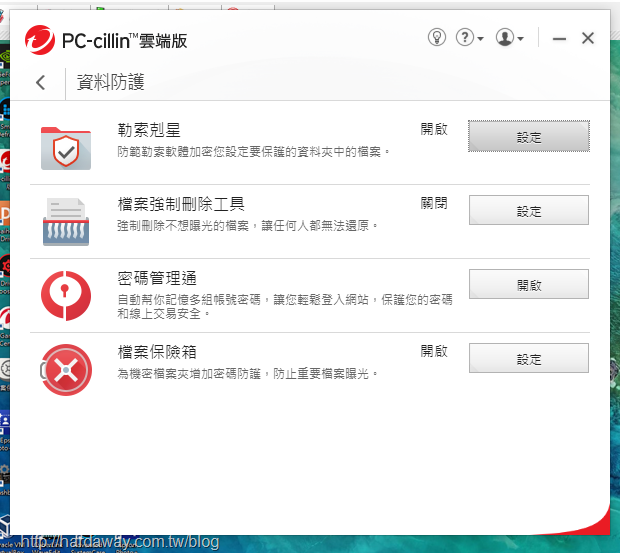Open 設定 for 檔案保險箱
This screenshot has height=553, width=620.
tap(529, 358)
